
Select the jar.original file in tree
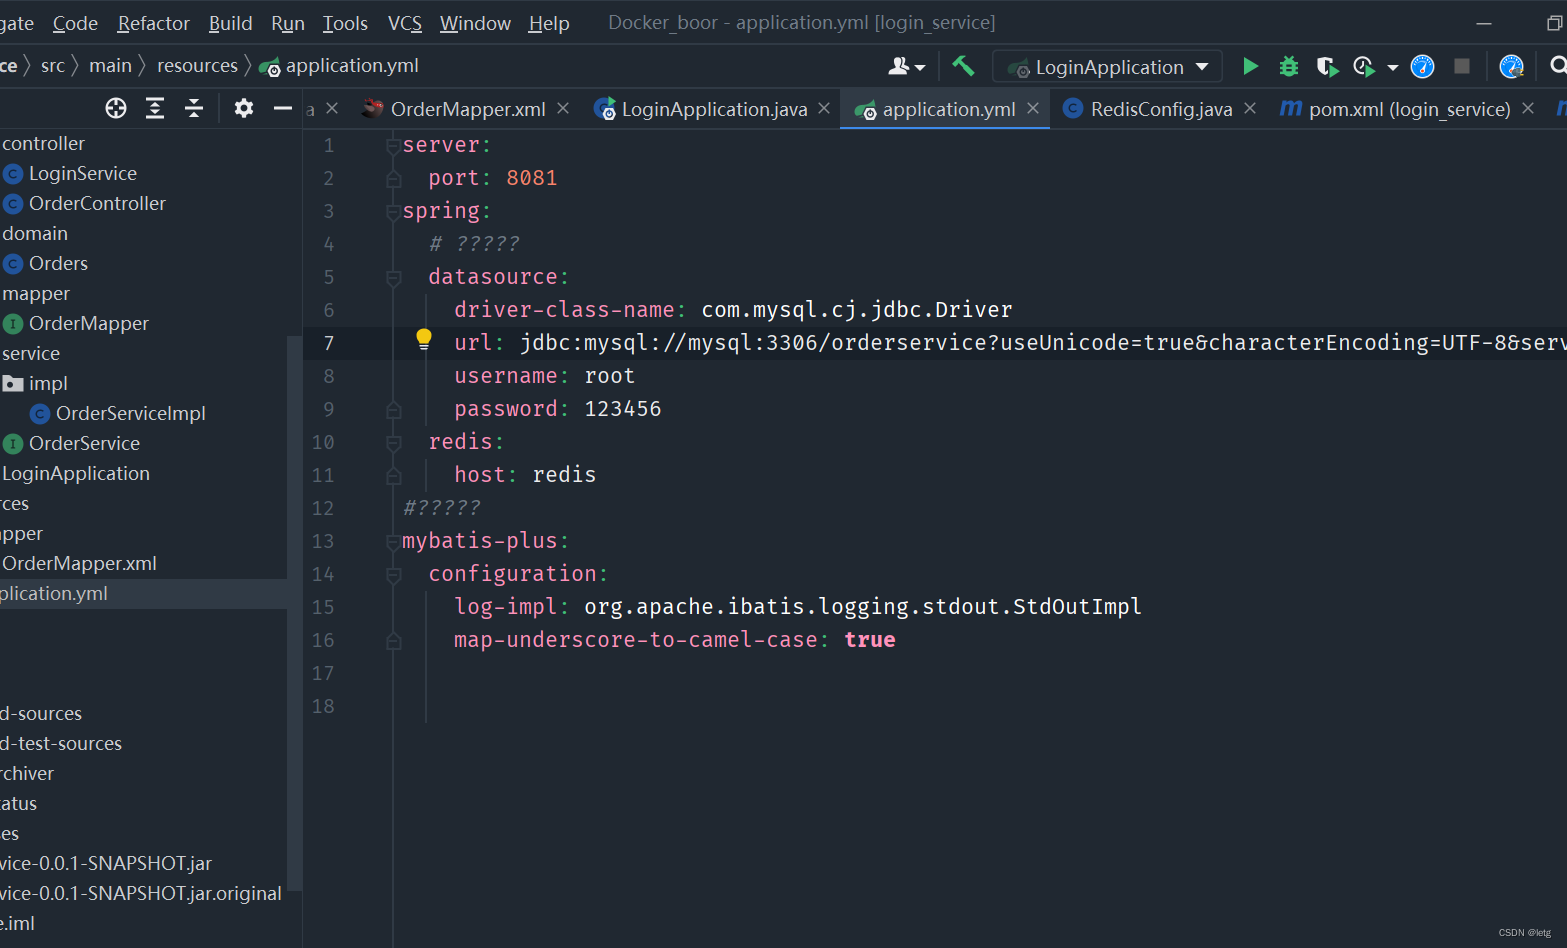tap(141, 893)
